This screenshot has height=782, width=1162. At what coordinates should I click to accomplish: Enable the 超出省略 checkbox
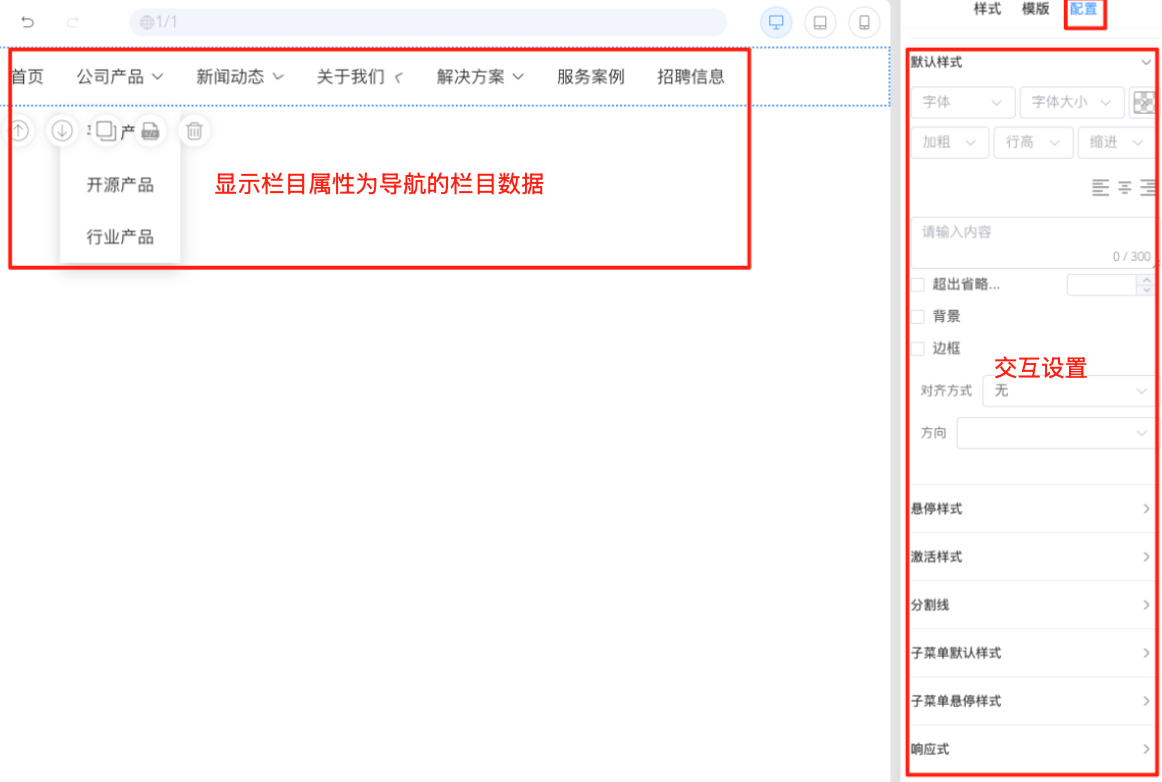[918, 285]
